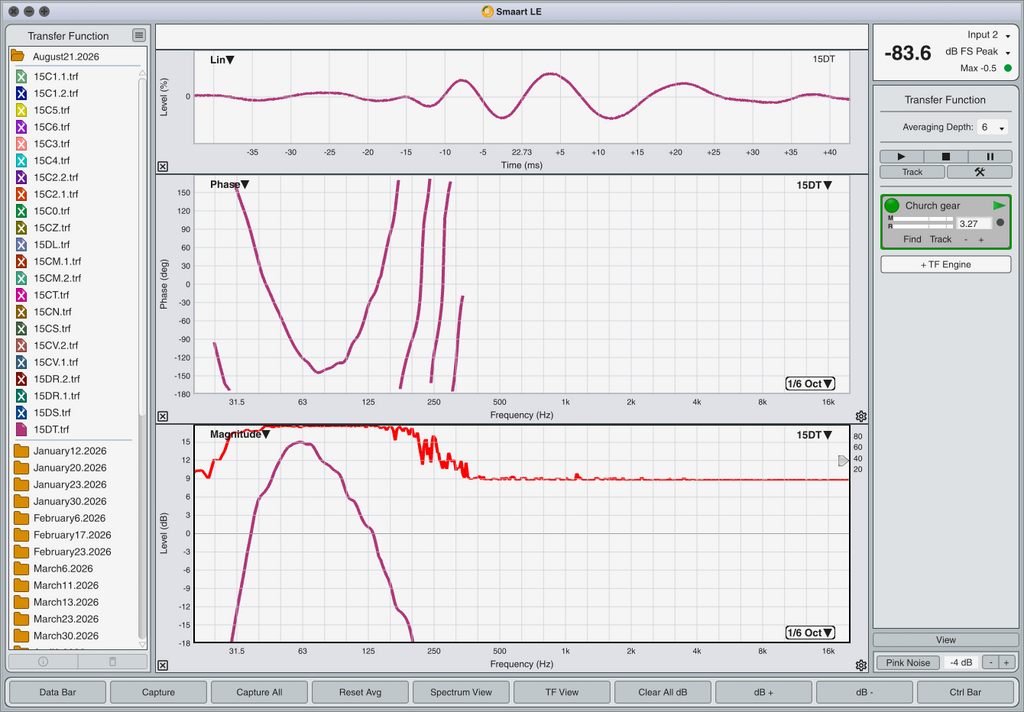
Task: Open the Lin impulse view dropdown
Action: point(222,59)
